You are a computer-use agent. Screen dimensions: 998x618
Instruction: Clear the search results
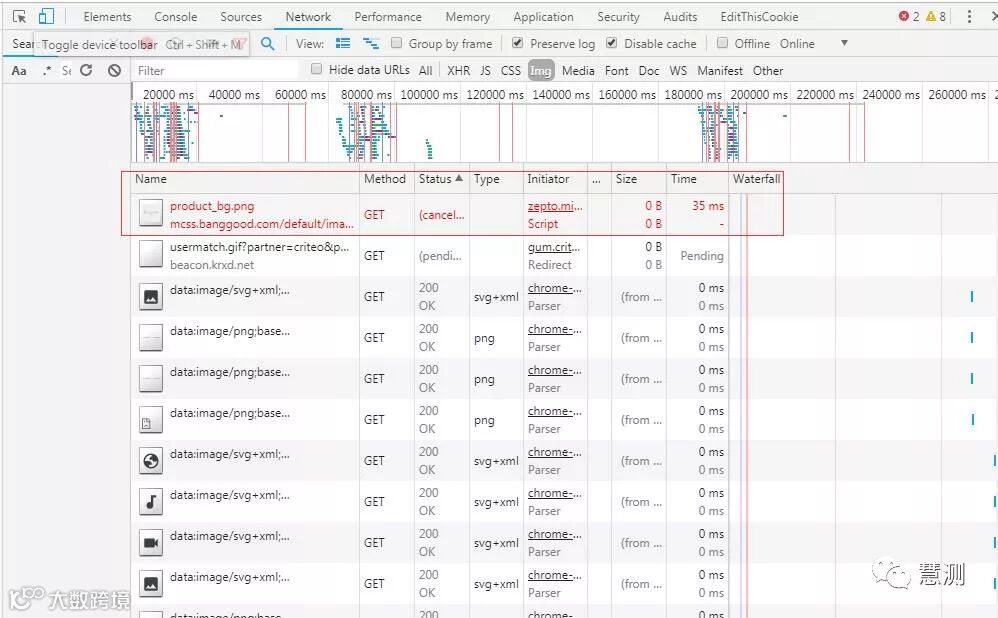[114, 70]
